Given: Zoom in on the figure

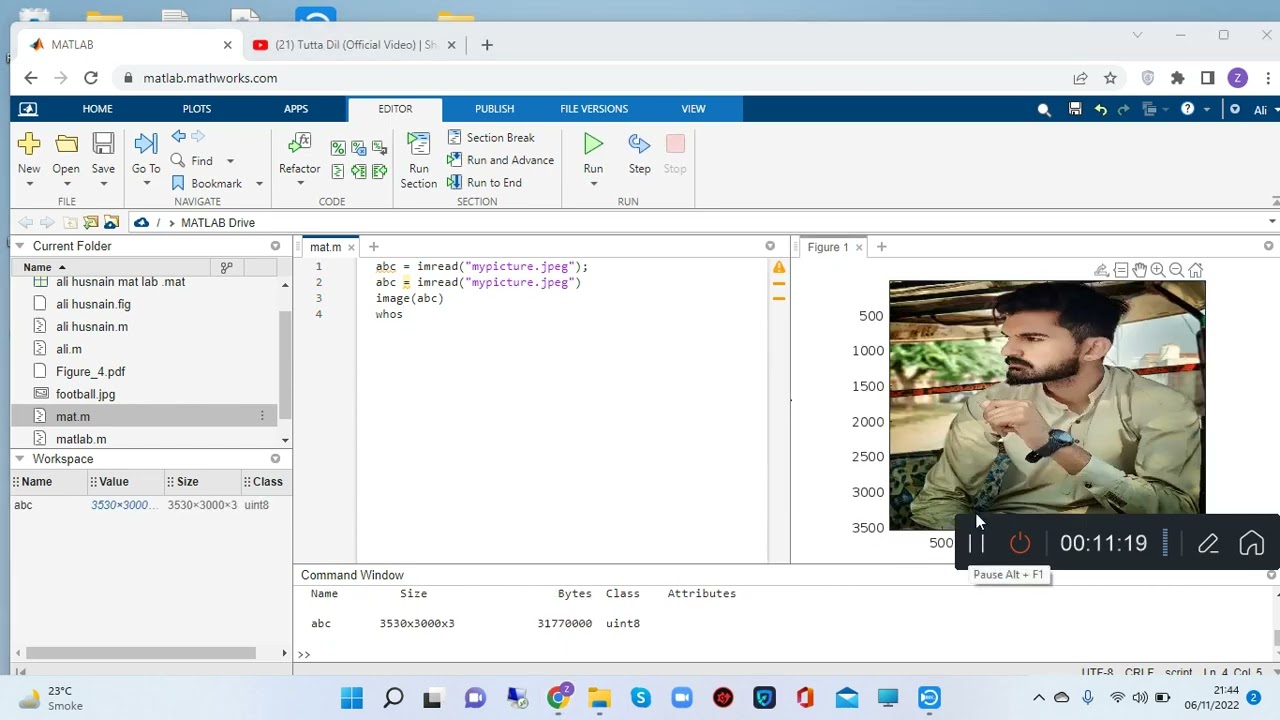Looking at the screenshot, I should point(1157,270).
